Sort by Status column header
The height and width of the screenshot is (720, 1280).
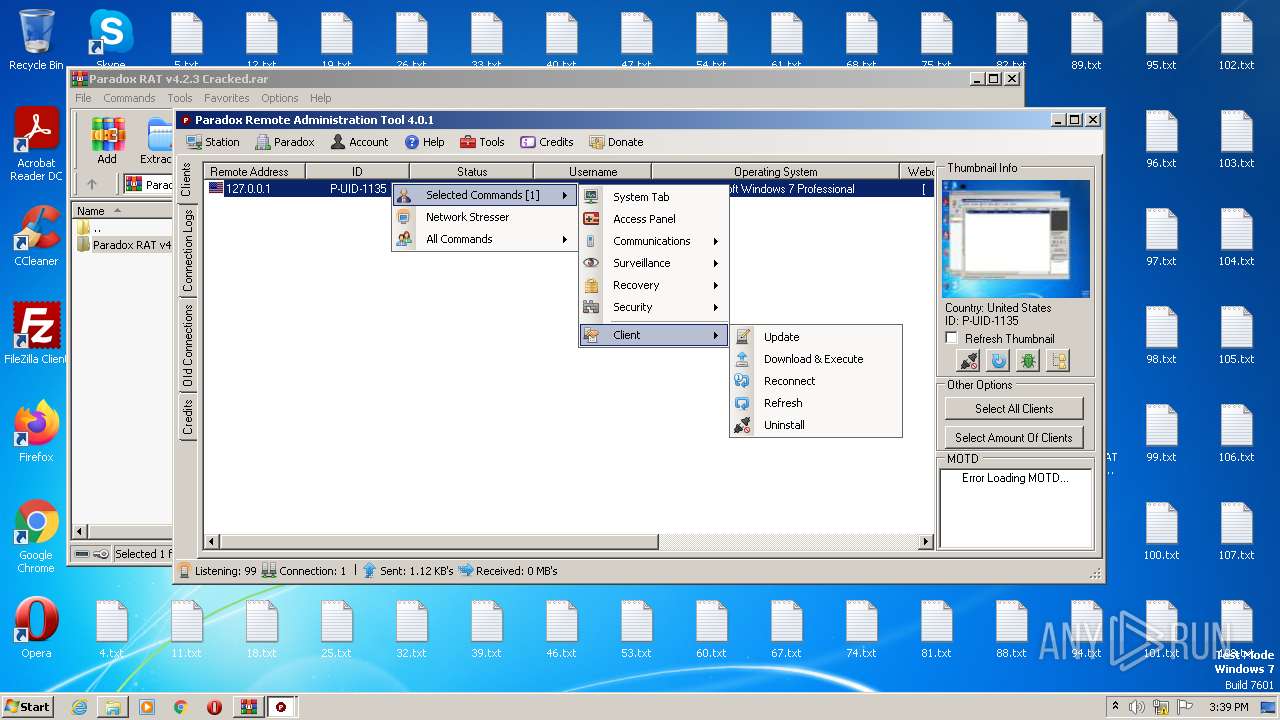tap(472, 172)
